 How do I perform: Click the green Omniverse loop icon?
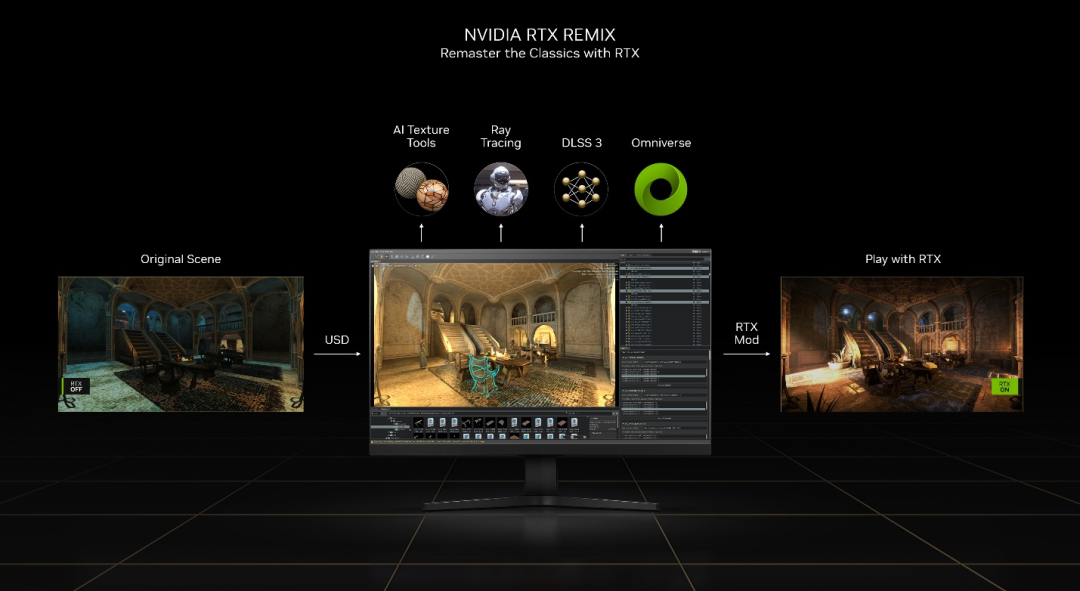(x=660, y=189)
